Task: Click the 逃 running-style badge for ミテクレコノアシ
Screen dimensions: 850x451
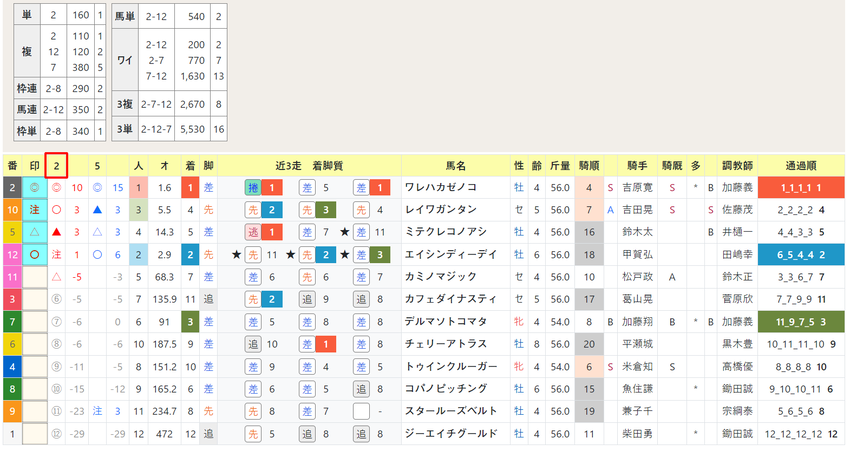Action: [x=253, y=232]
